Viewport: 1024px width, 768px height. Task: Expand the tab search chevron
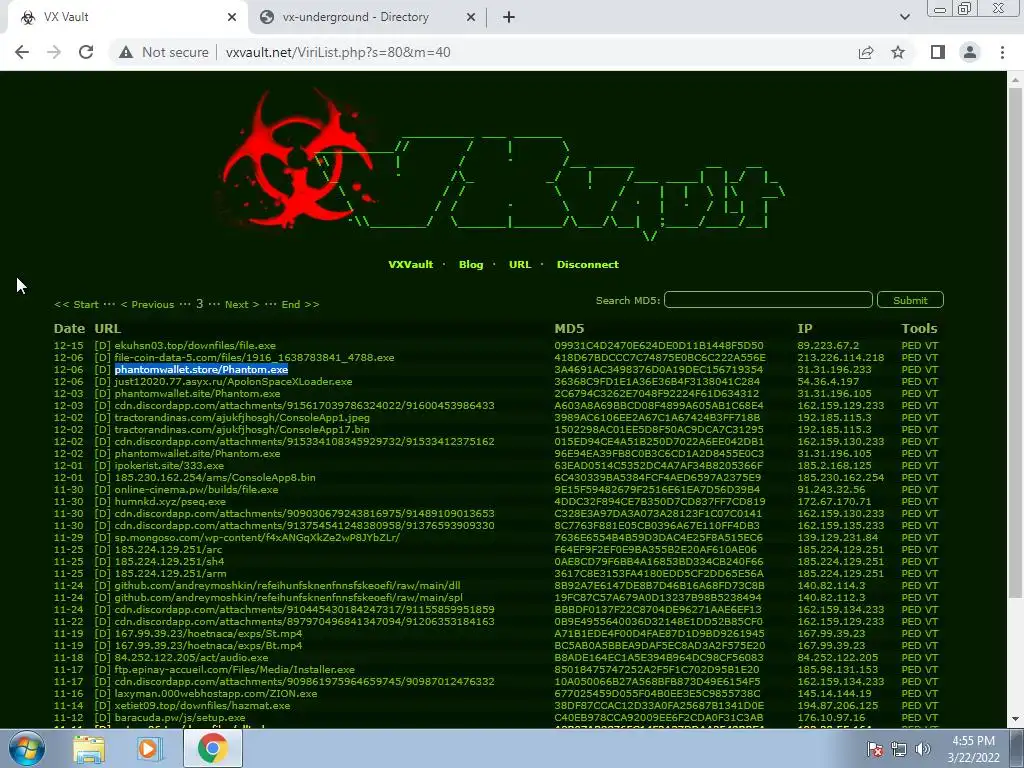904,17
